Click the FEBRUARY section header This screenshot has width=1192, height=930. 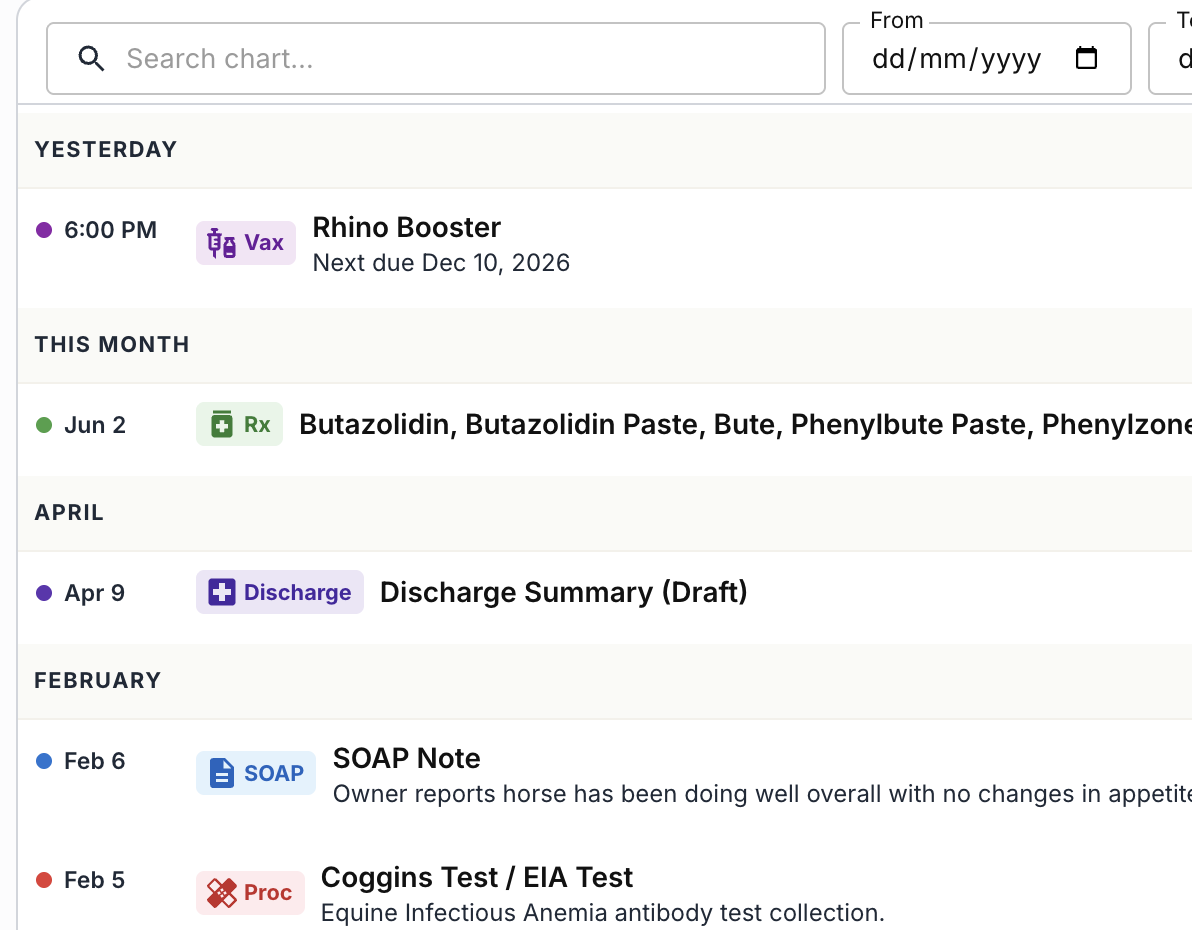(x=98, y=681)
